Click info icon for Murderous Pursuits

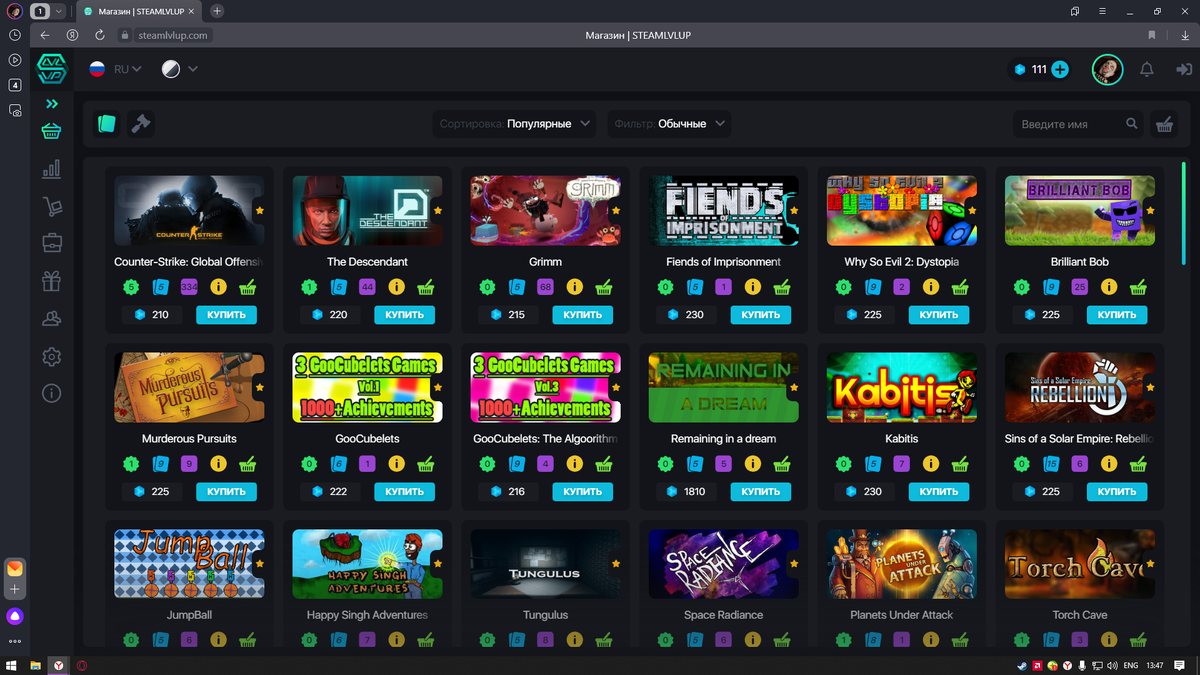[x=218, y=464]
